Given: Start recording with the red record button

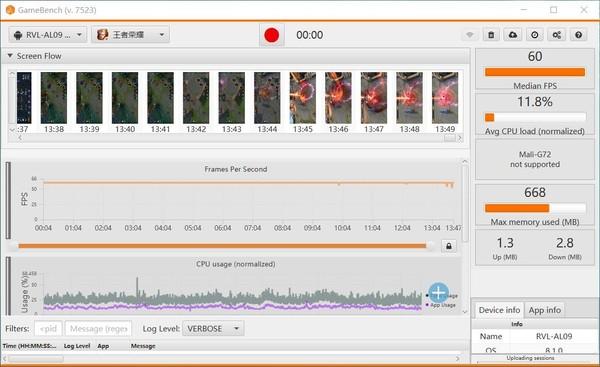Looking at the screenshot, I should (x=272, y=35).
